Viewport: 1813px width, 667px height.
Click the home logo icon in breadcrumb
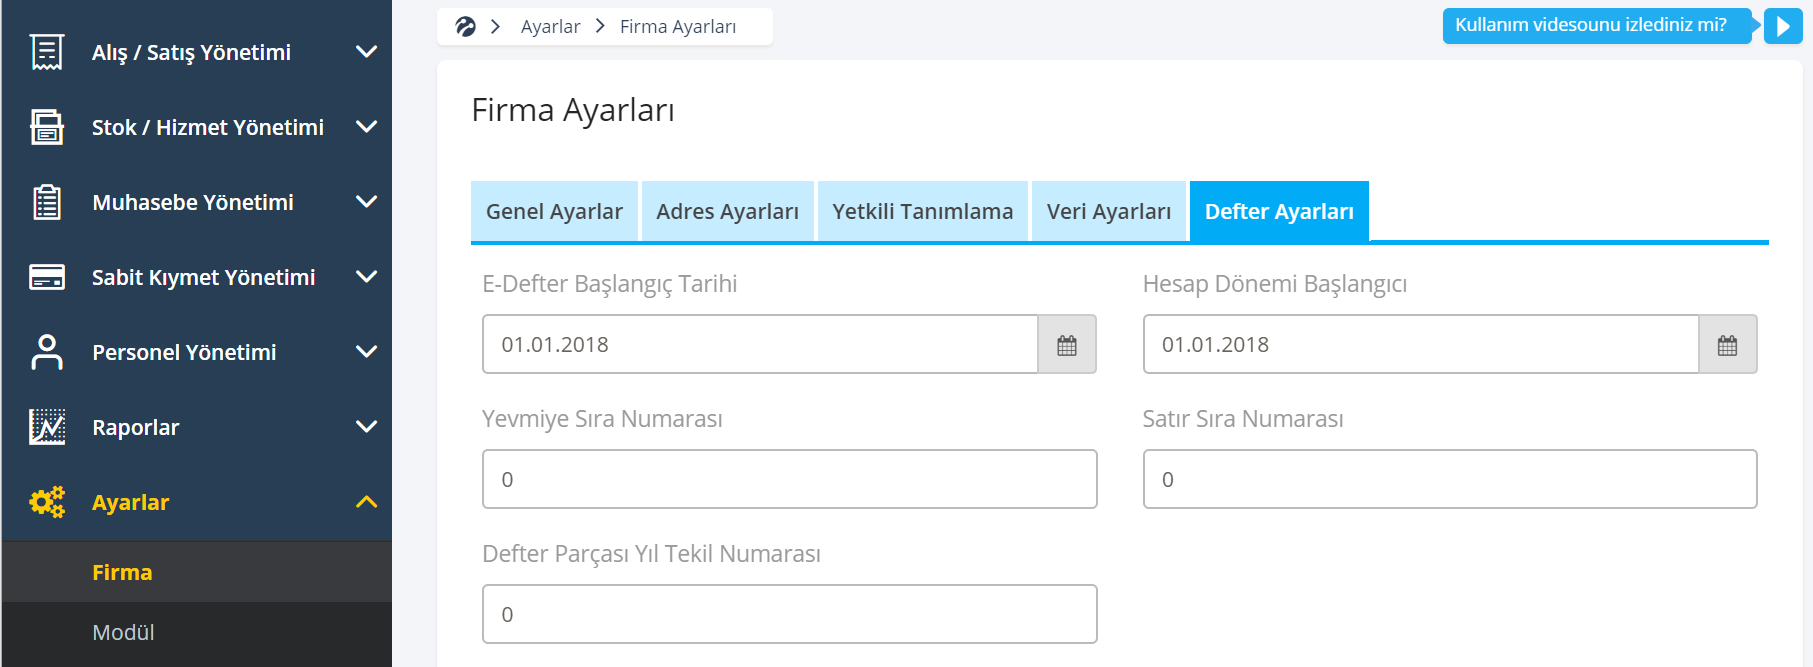click(x=465, y=26)
